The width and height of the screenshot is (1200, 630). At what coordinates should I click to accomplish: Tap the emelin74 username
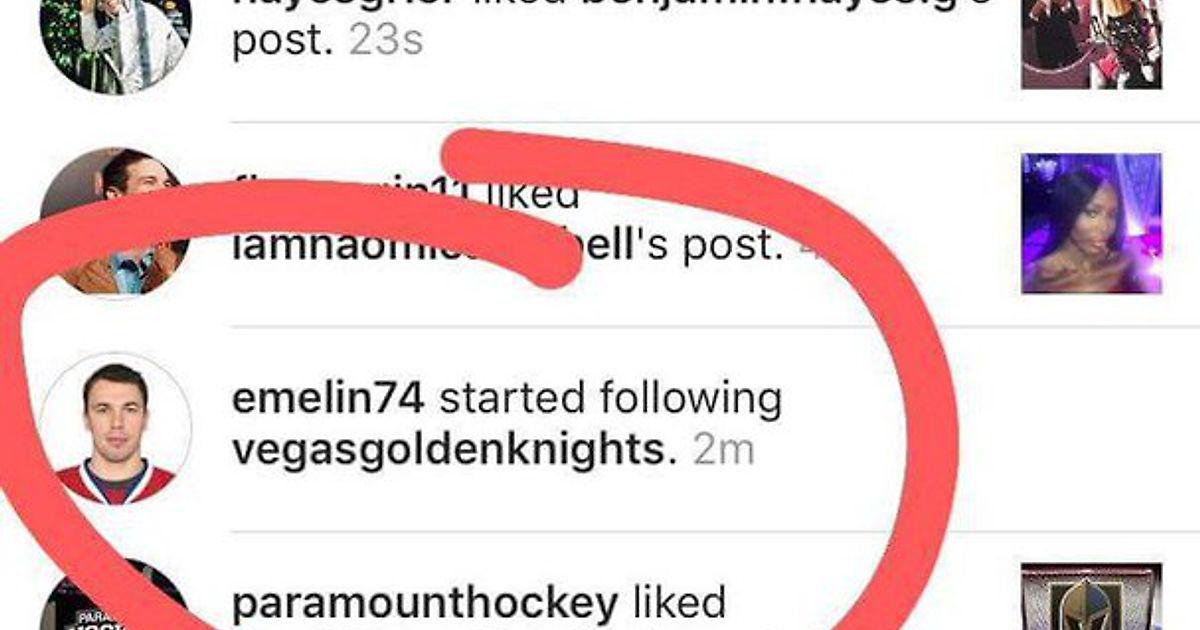click(329, 399)
